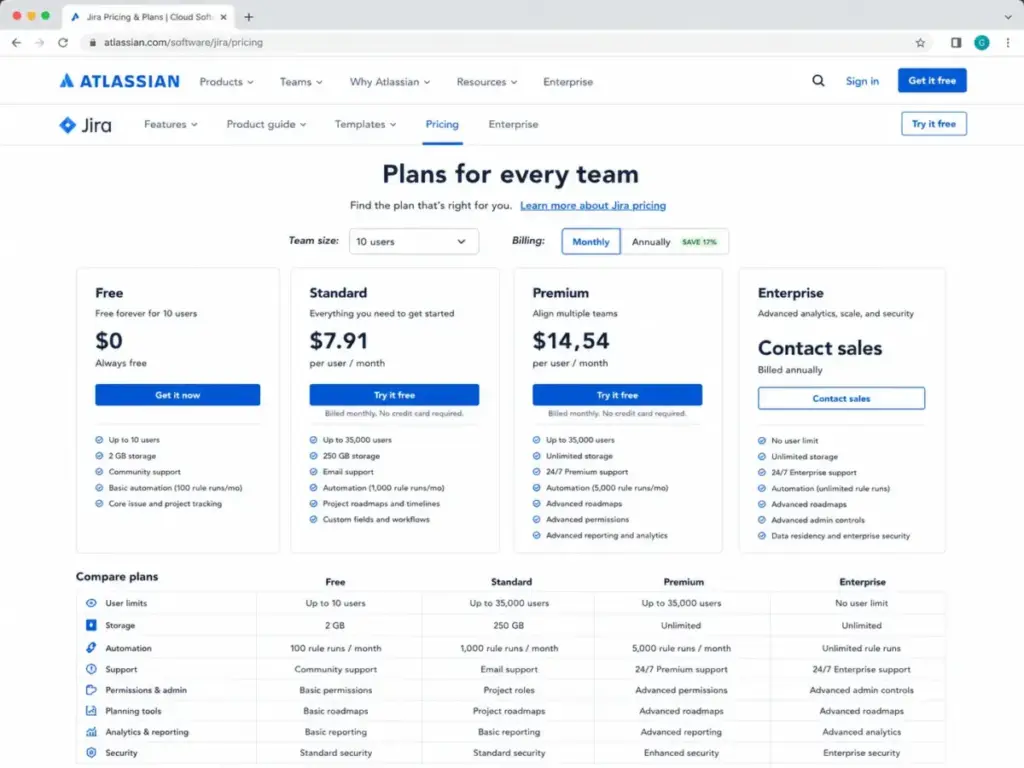Click the Sign in link
This screenshot has width=1024, height=768.
862,81
